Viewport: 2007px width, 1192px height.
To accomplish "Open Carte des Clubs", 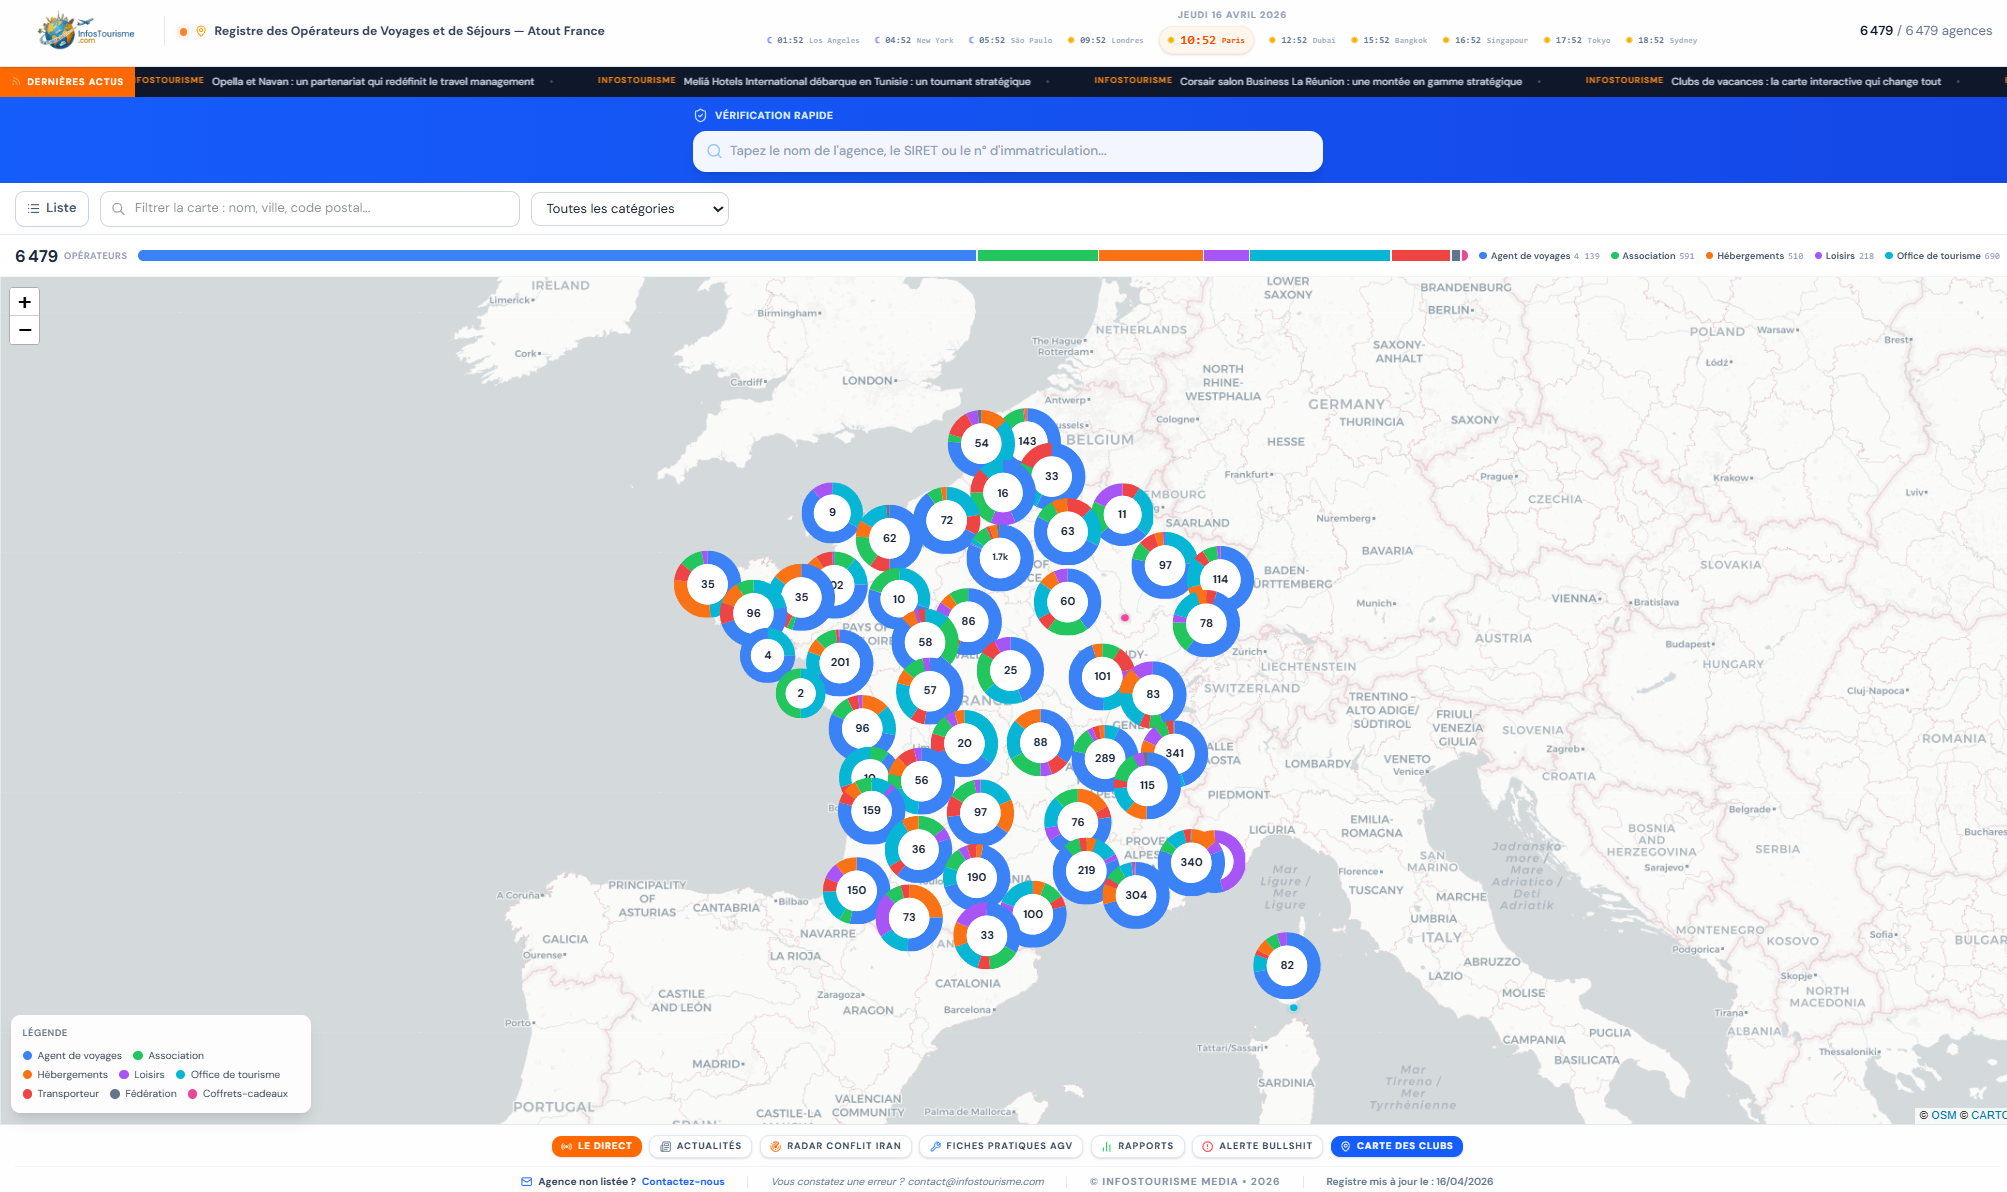I will (1396, 1146).
